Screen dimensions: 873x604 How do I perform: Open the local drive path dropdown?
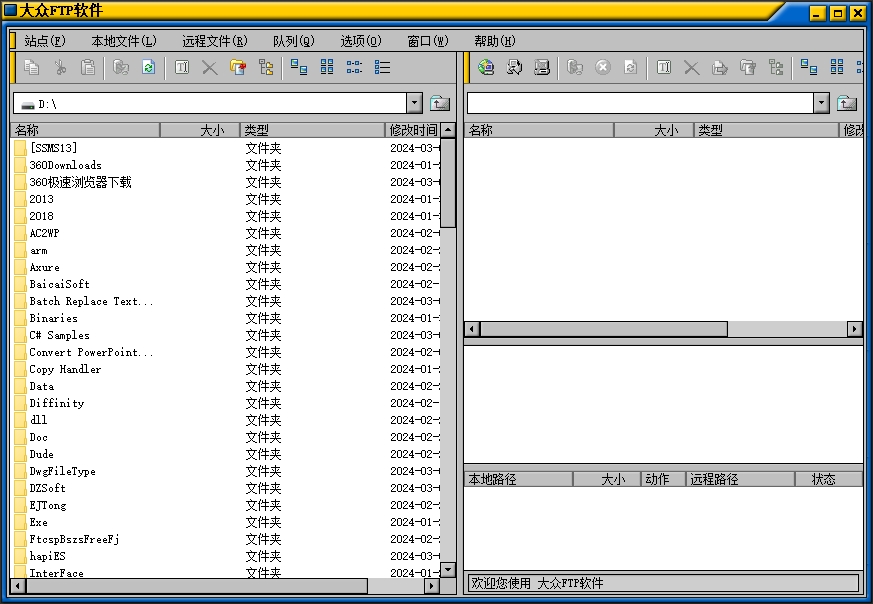pos(414,103)
